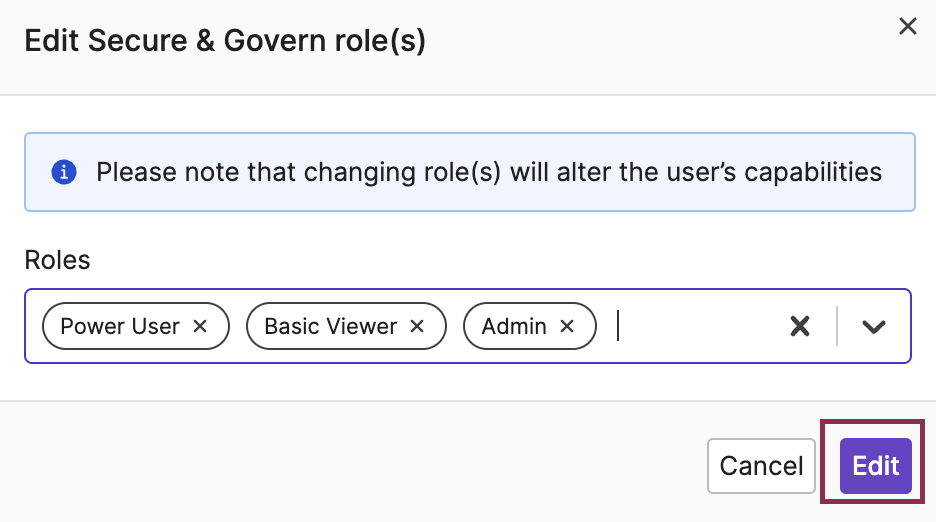Click the separator beside the dropdown chevron
Viewport: 936px width, 522px height.
(x=837, y=326)
